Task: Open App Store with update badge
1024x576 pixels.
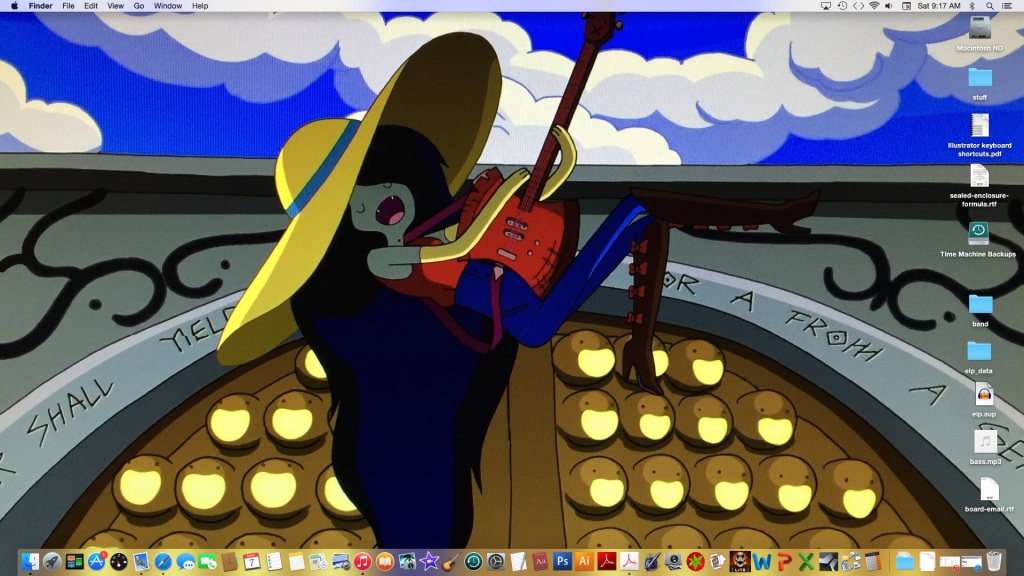Action: (x=97, y=561)
